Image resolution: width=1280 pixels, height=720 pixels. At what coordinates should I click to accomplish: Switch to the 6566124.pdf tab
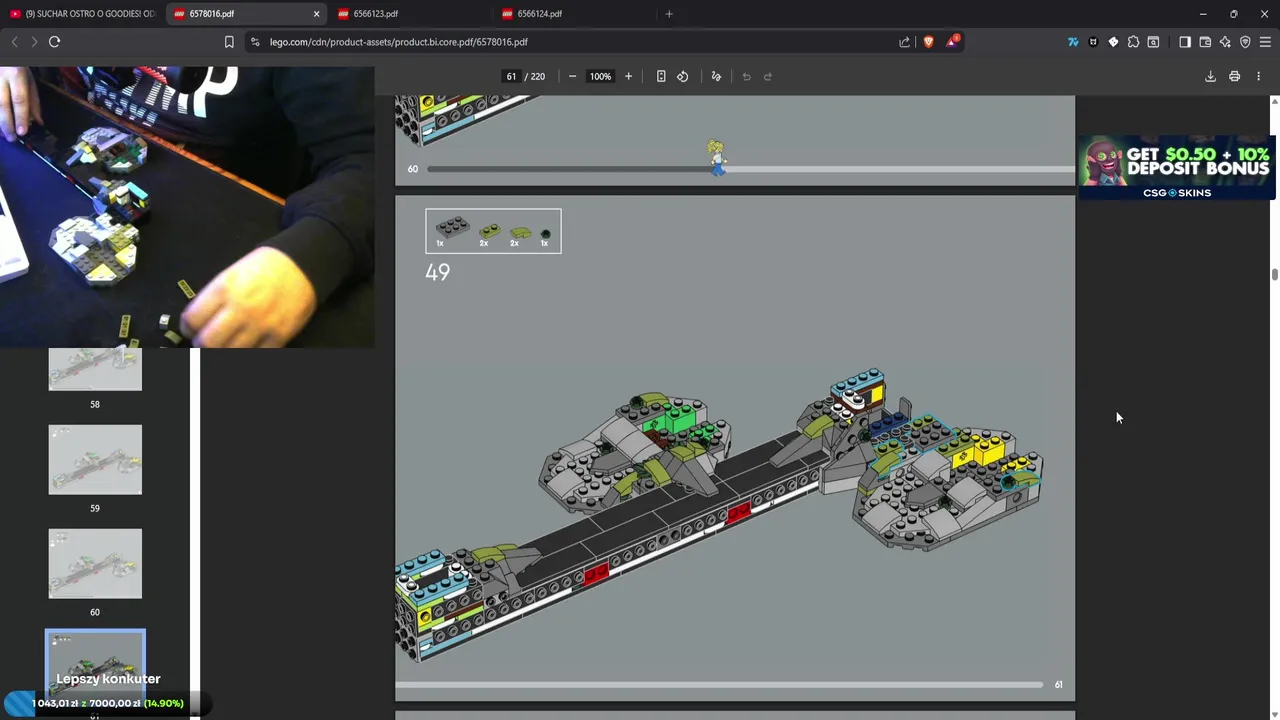click(x=574, y=14)
